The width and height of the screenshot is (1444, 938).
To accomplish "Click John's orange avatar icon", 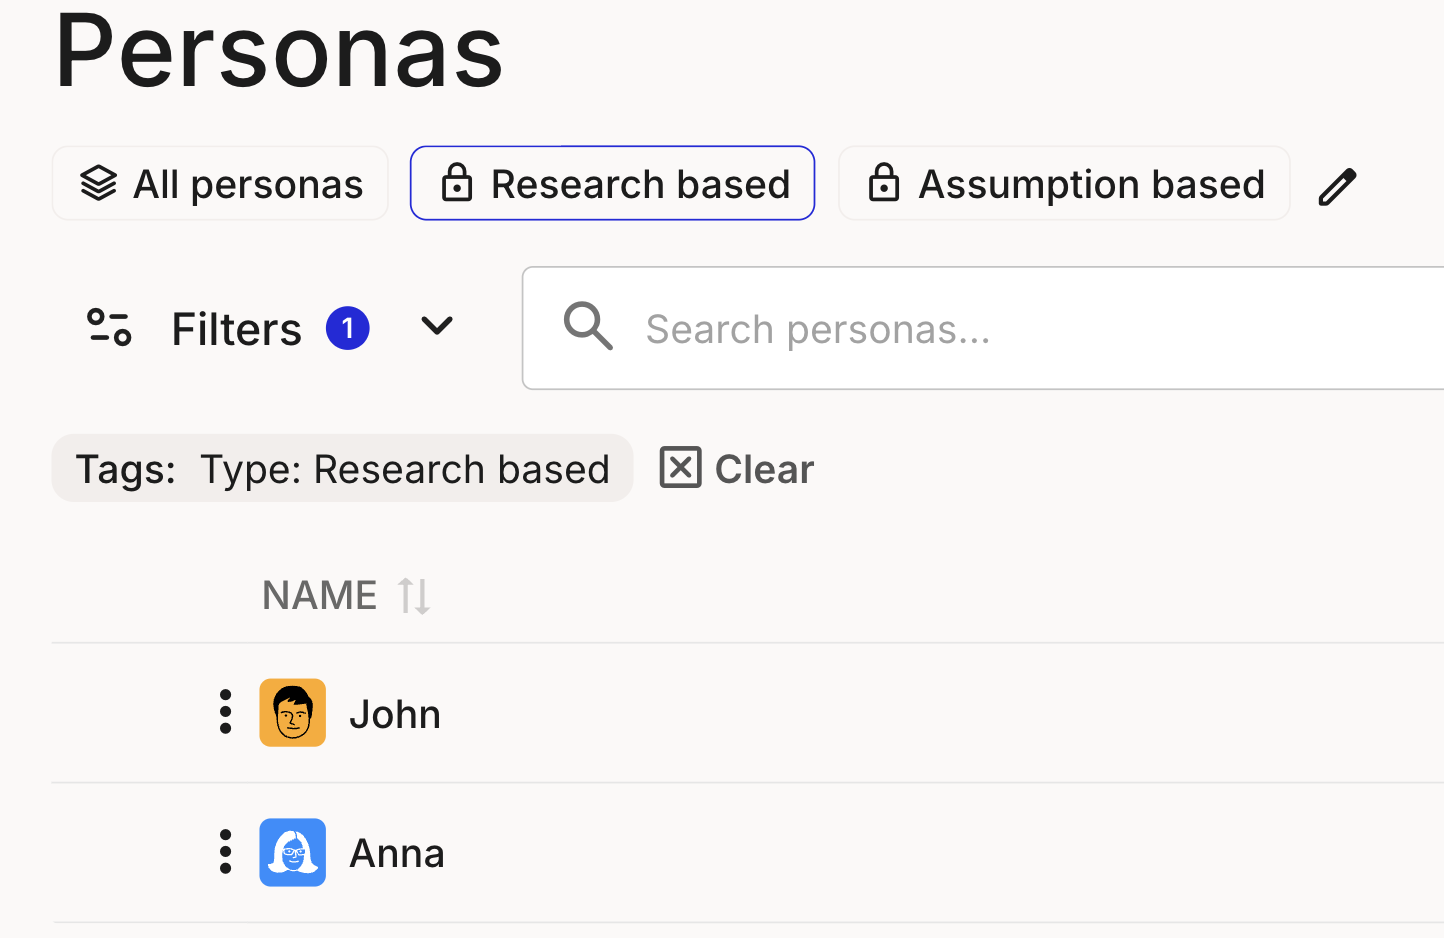I will point(293,713).
